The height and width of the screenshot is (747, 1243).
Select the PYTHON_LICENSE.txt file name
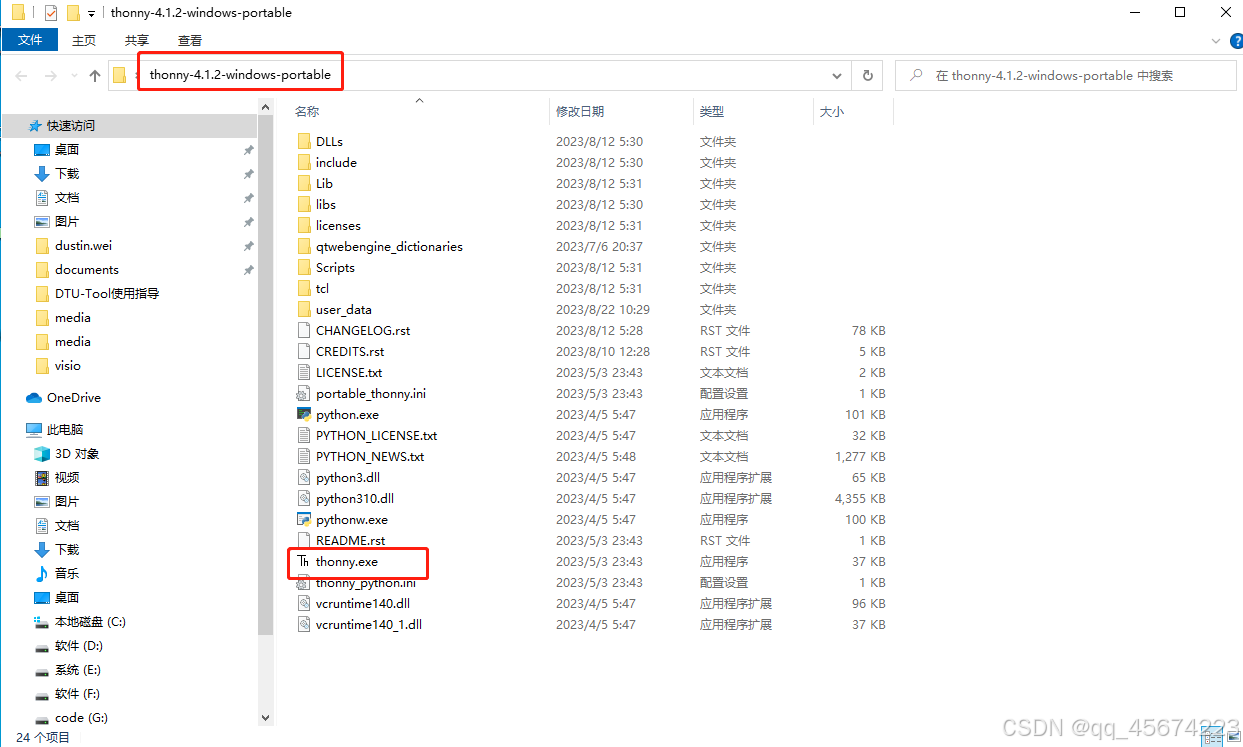[x=376, y=435]
